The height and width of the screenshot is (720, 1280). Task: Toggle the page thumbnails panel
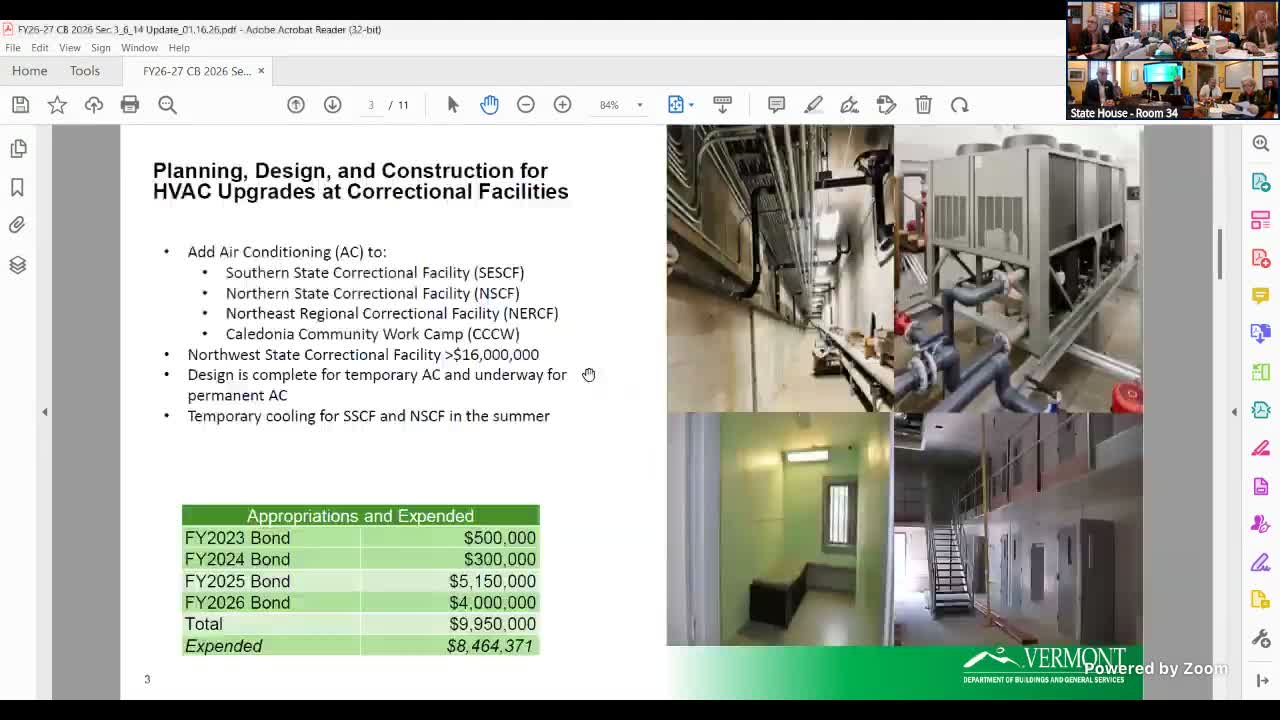(18, 149)
